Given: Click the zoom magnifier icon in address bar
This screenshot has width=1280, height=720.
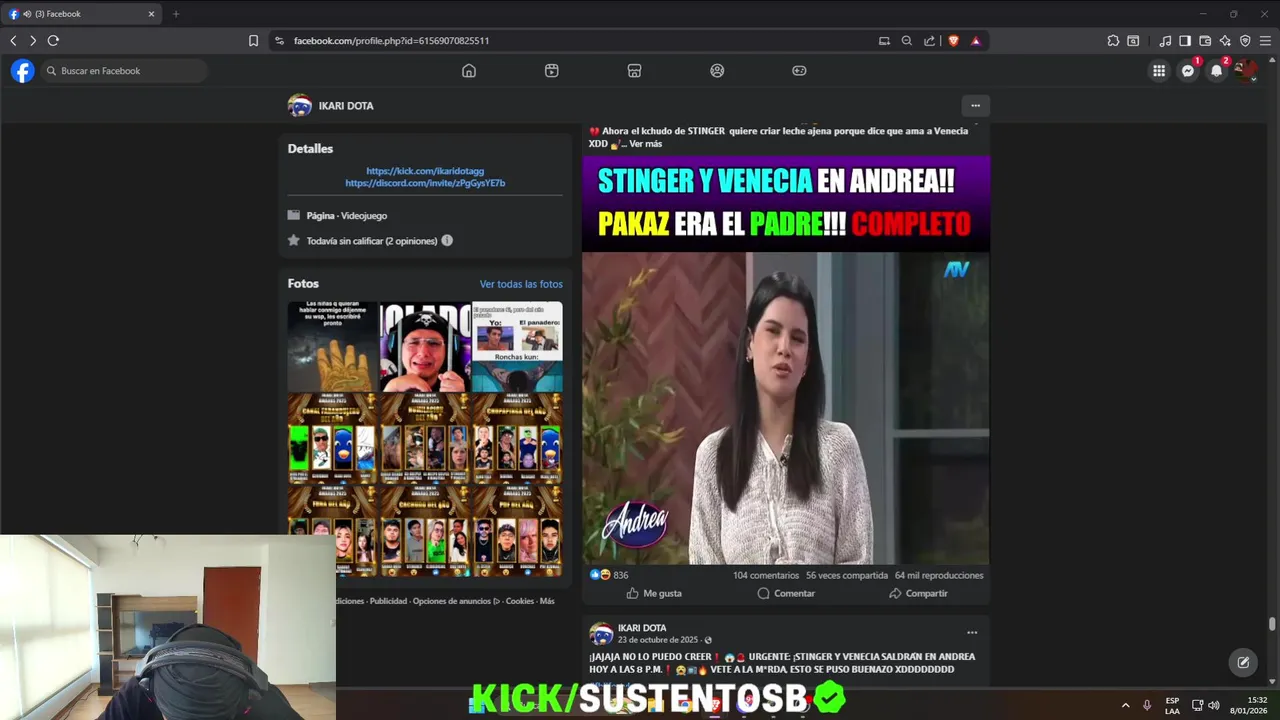Looking at the screenshot, I should tap(907, 41).
